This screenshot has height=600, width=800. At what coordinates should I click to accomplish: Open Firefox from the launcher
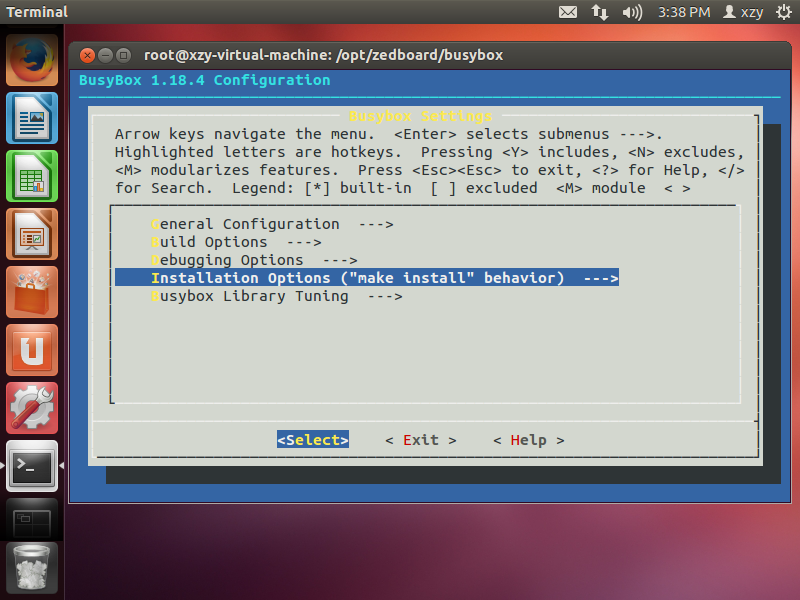[x=32, y=60]
